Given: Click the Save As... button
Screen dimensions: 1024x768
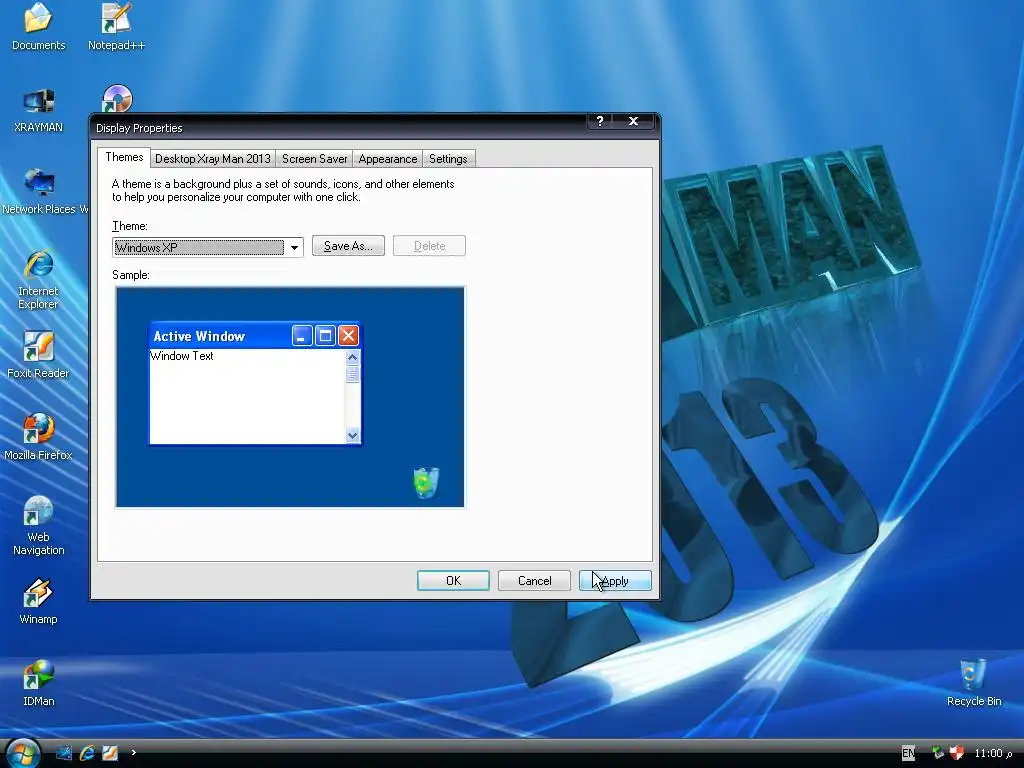Looking at the screenshot, I should pyautogui.click(x=348, y=246).
